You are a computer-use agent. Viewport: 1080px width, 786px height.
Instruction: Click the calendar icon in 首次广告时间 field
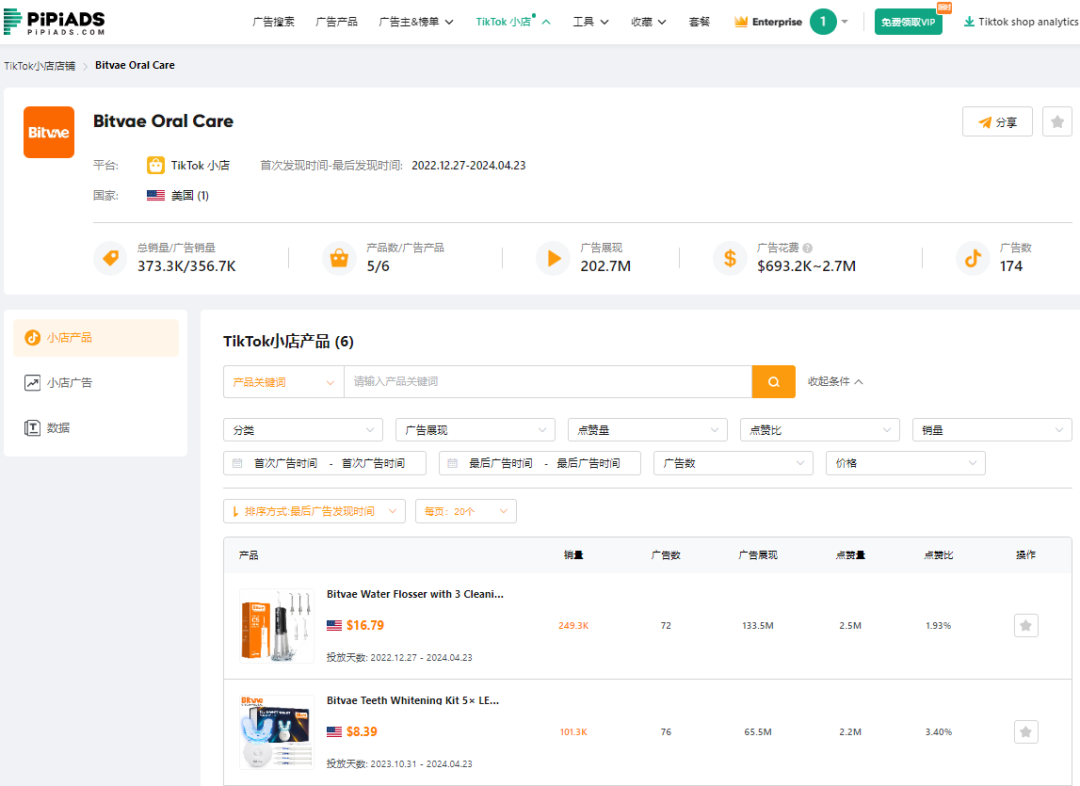pos(238,464)
